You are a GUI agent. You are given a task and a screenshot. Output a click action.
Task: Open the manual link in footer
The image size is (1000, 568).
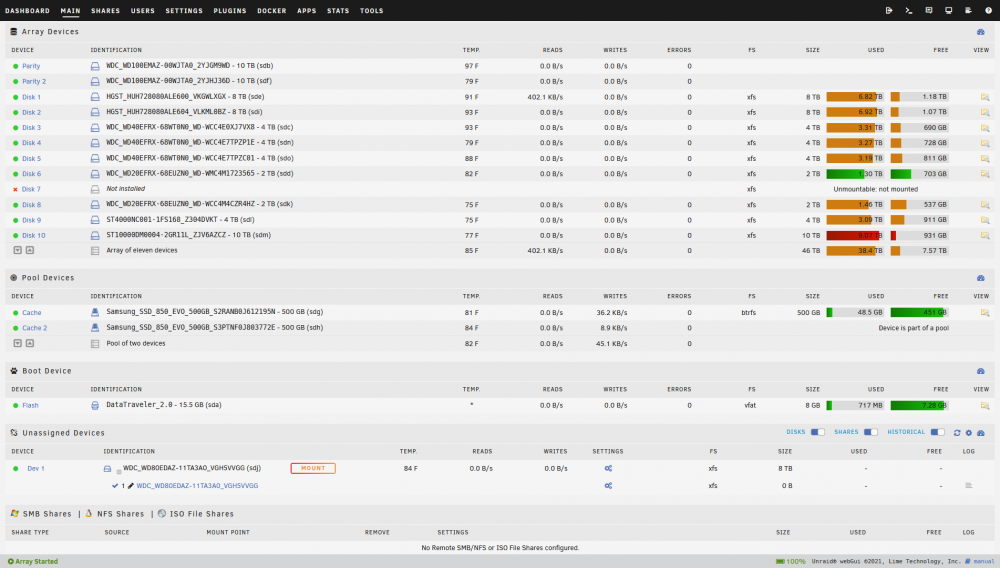coord(983,562)
